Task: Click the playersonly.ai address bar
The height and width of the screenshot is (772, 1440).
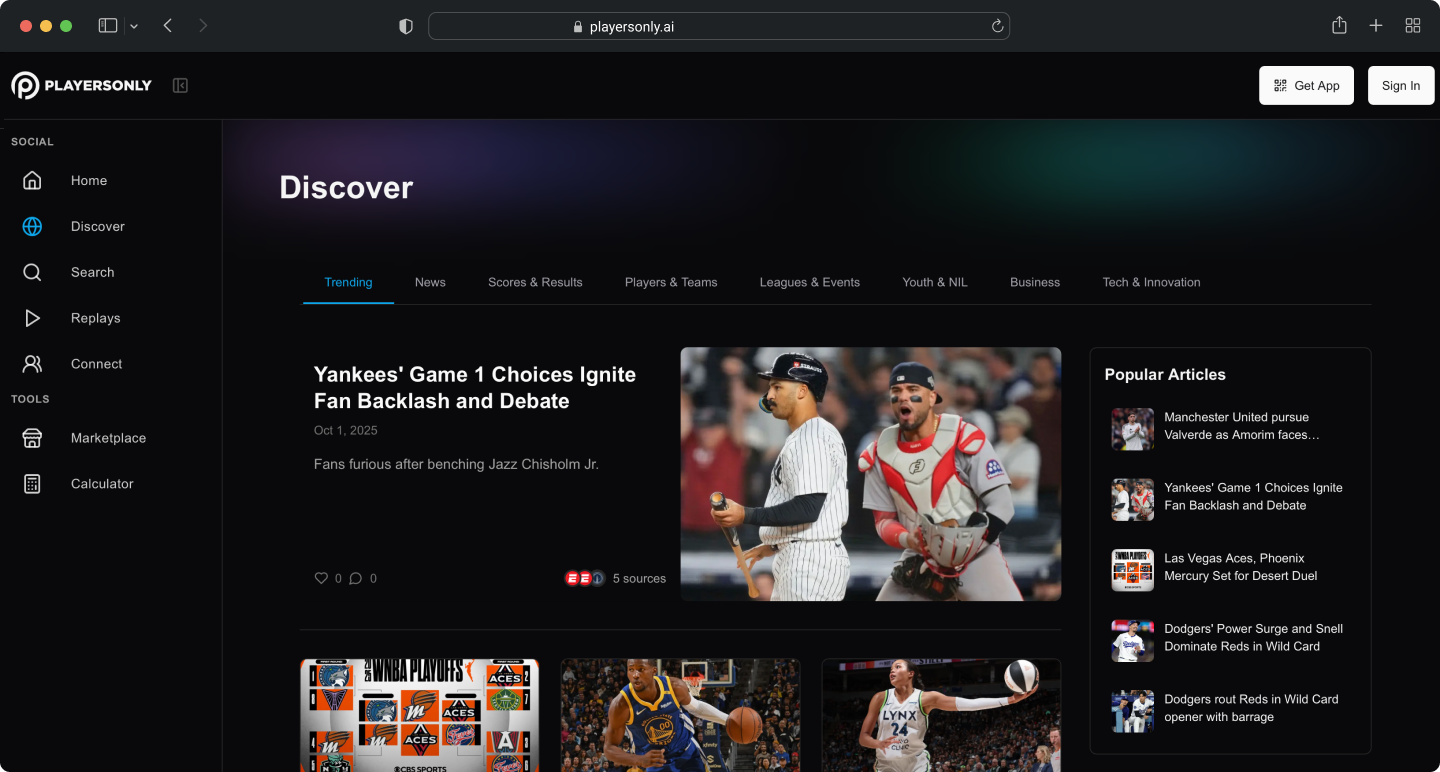Action: pyautogui.click(x=718, y=27)
